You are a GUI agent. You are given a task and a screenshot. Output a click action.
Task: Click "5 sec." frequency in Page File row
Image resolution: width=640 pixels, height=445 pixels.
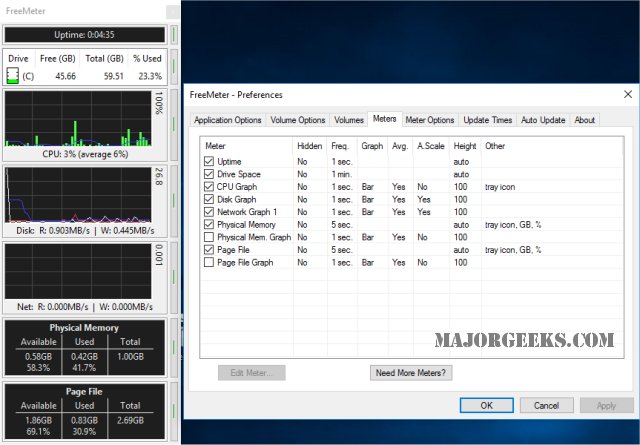pos(342,250)
